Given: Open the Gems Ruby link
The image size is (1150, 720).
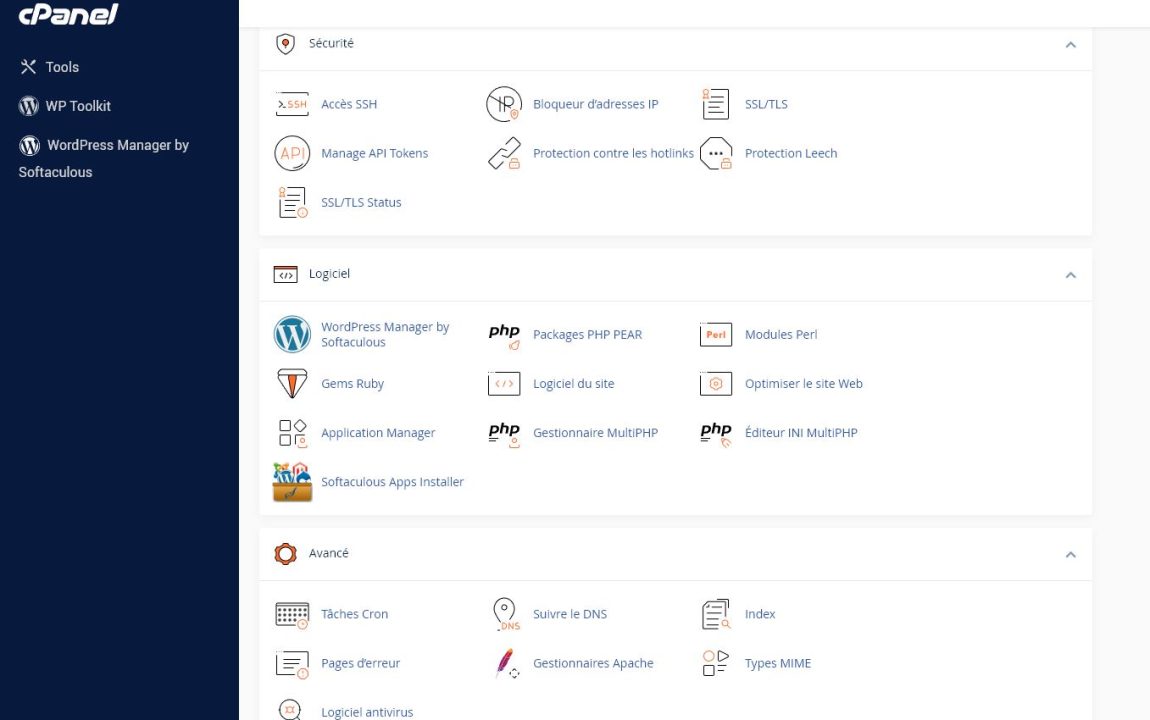Looking at the screenshot, I should coord(353,383).
